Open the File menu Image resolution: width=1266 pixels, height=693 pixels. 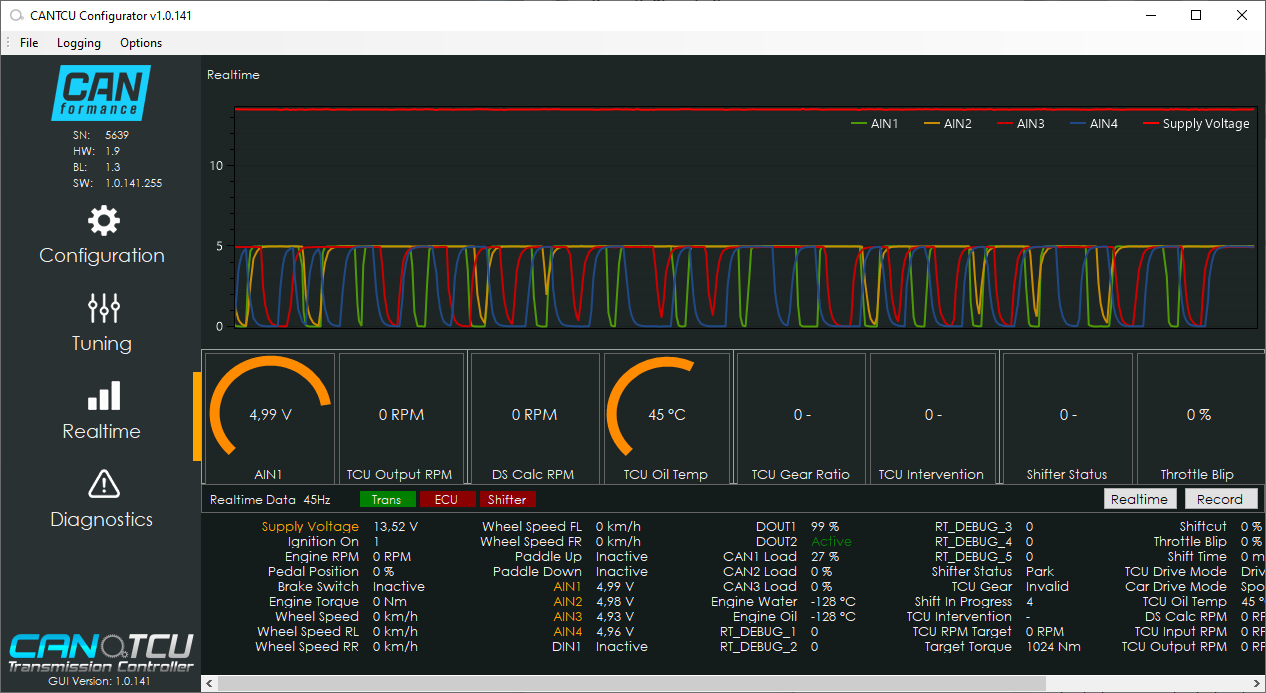pyautogui.click(x=29, y=43)
